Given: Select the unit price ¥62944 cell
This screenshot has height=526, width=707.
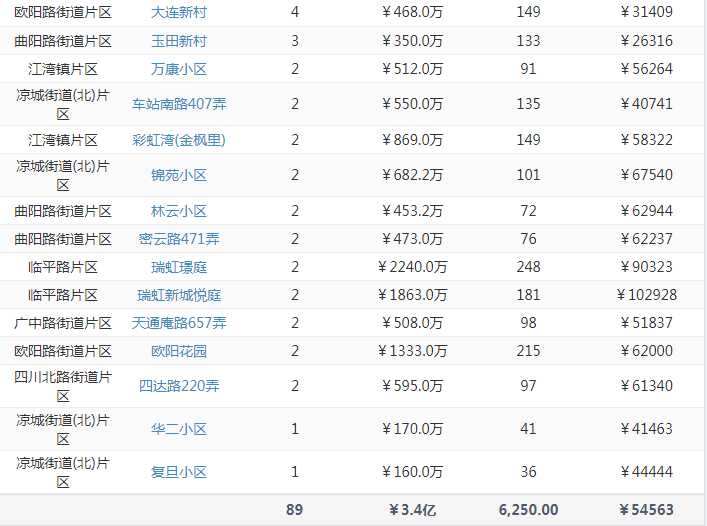Looking at the screenshot, I should [x=647, y=211].
